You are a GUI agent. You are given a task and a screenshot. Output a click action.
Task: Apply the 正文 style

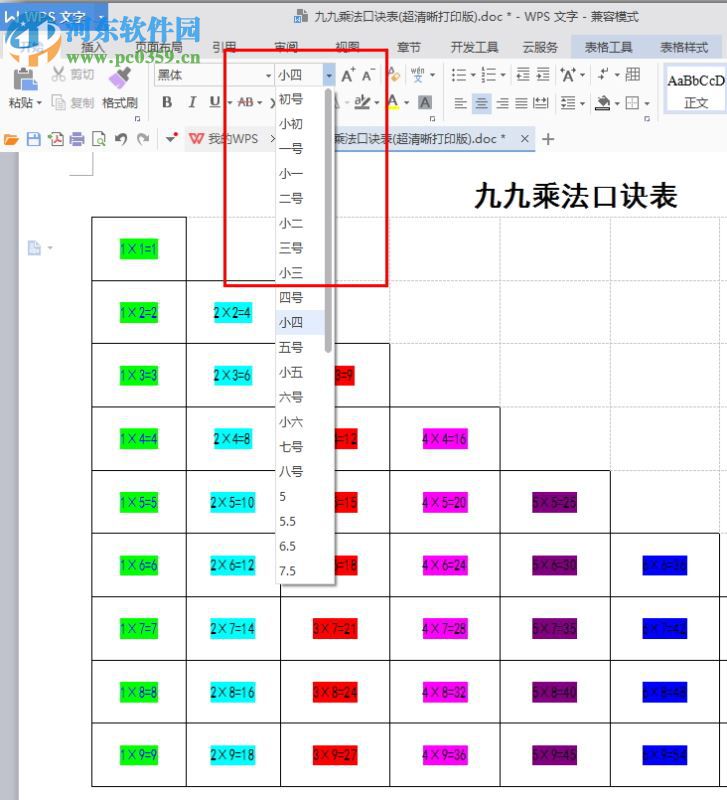695,89
